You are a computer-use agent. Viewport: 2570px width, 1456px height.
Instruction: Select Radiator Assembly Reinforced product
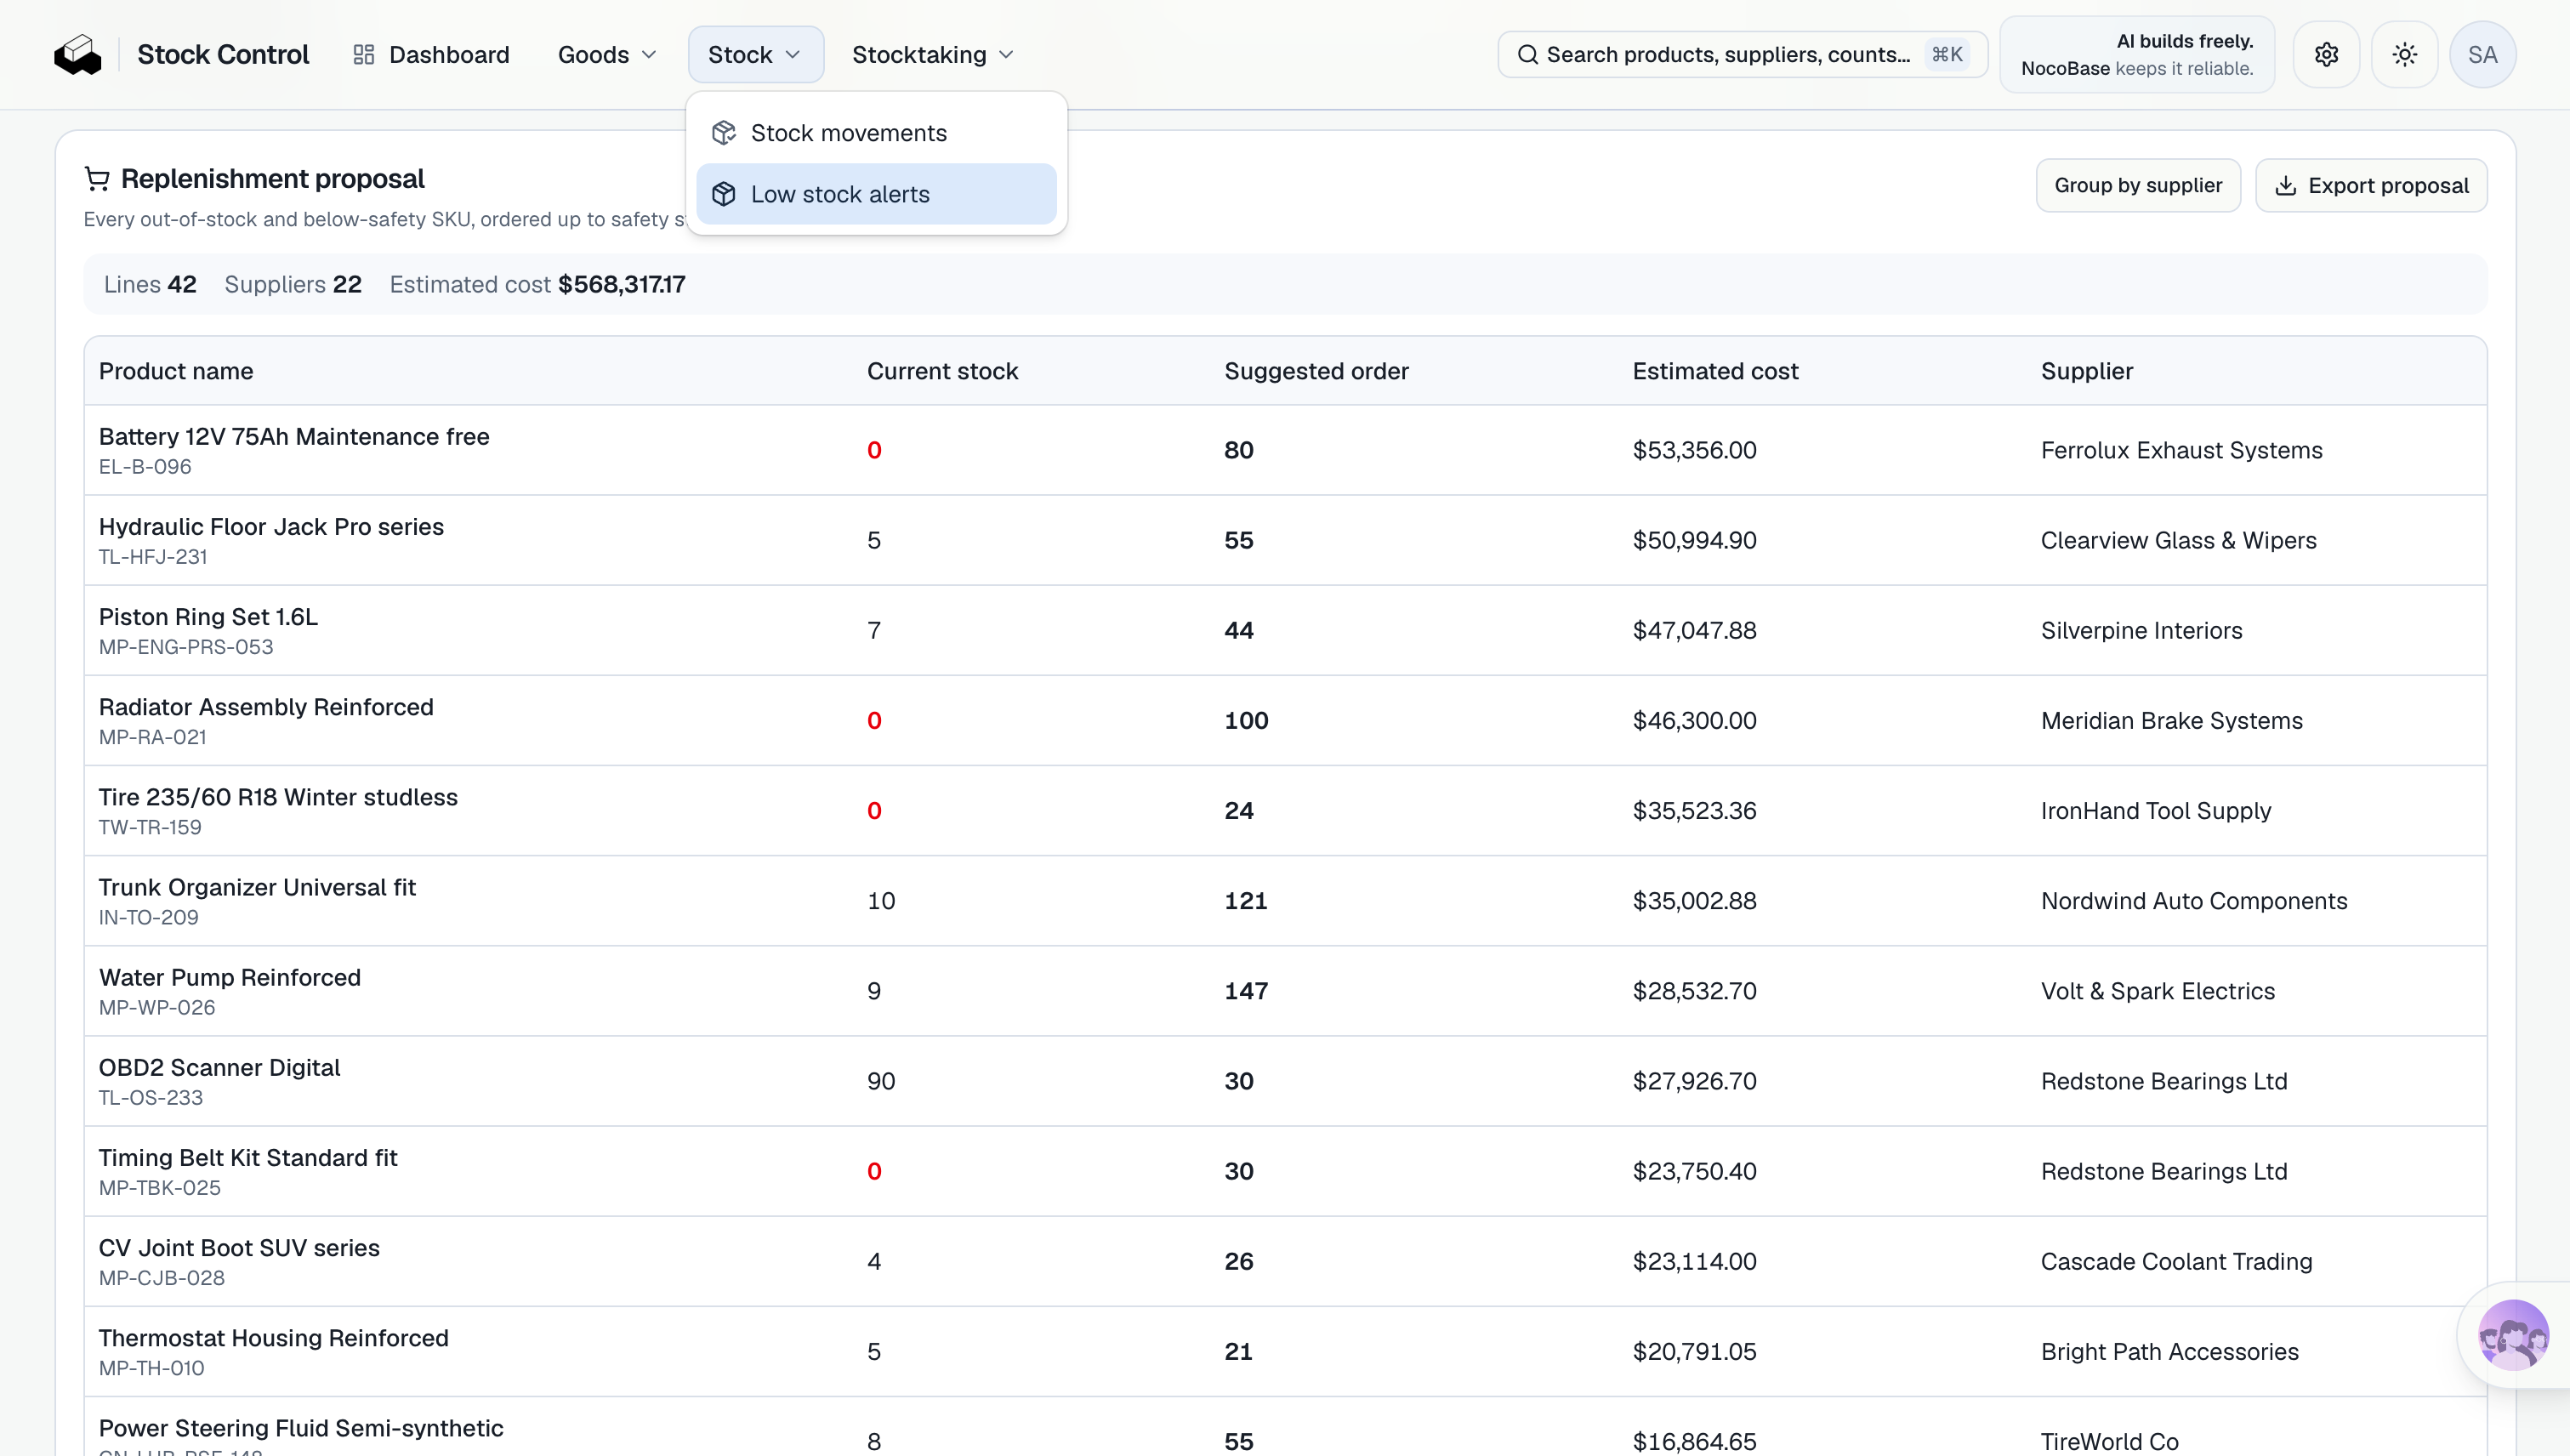point(266,707)
